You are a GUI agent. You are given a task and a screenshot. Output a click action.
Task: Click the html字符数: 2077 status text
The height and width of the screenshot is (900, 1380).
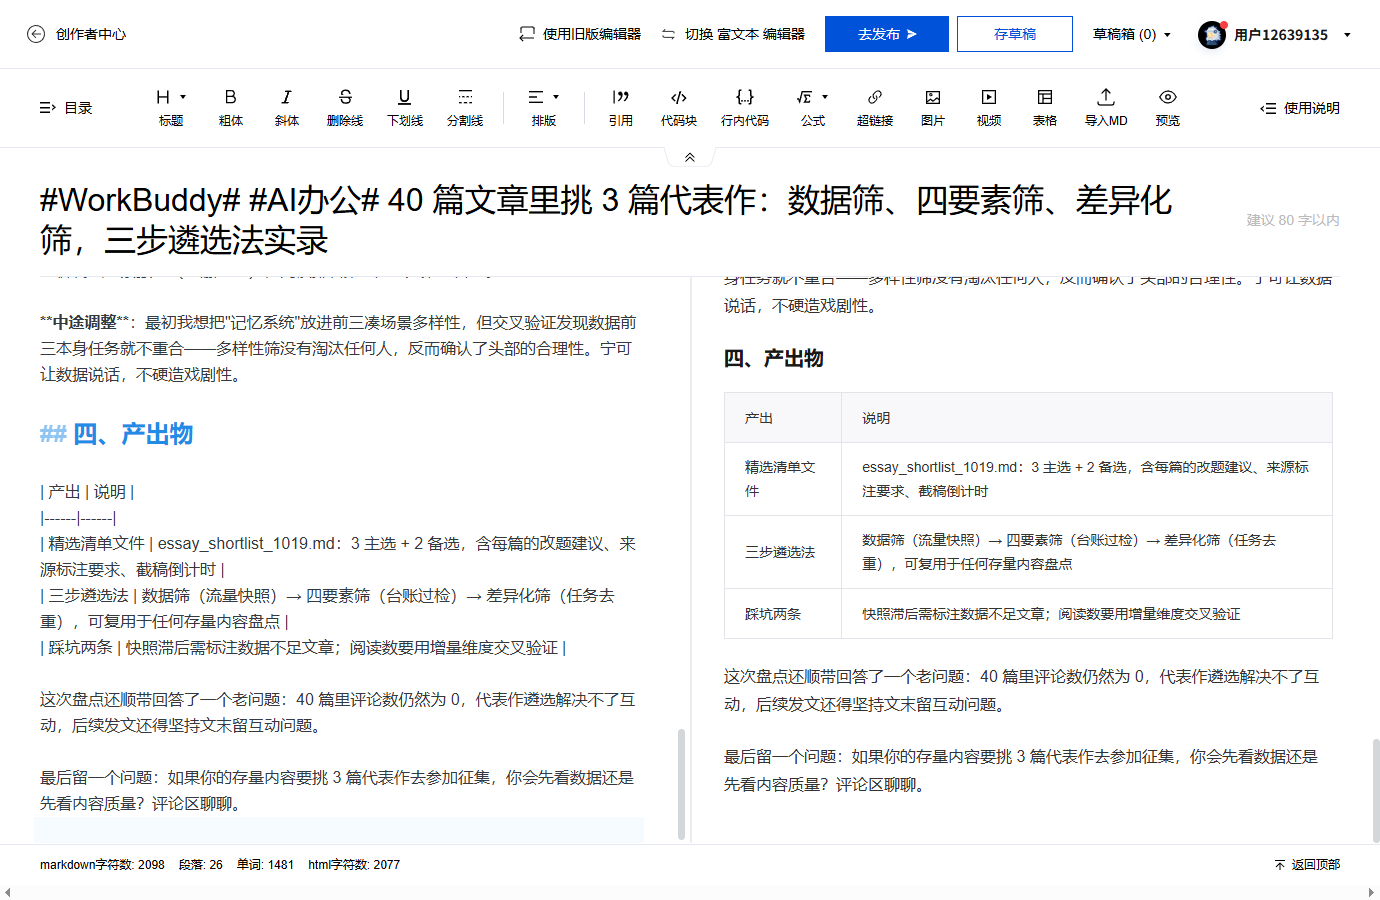click(x=354, y=865)
